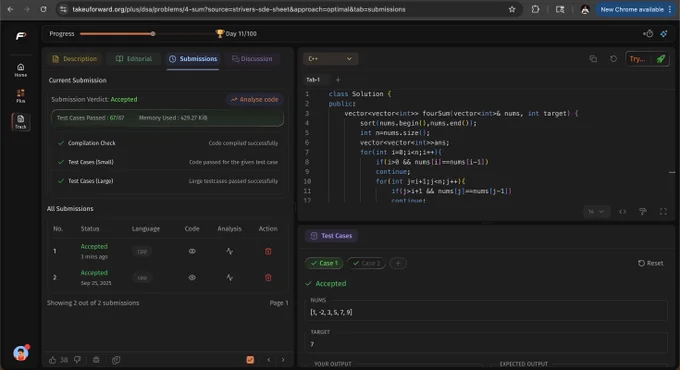The height and width of the screenshot is (370, 680).
Task: Open the C++ language dropdown
Action: (330, 59)
